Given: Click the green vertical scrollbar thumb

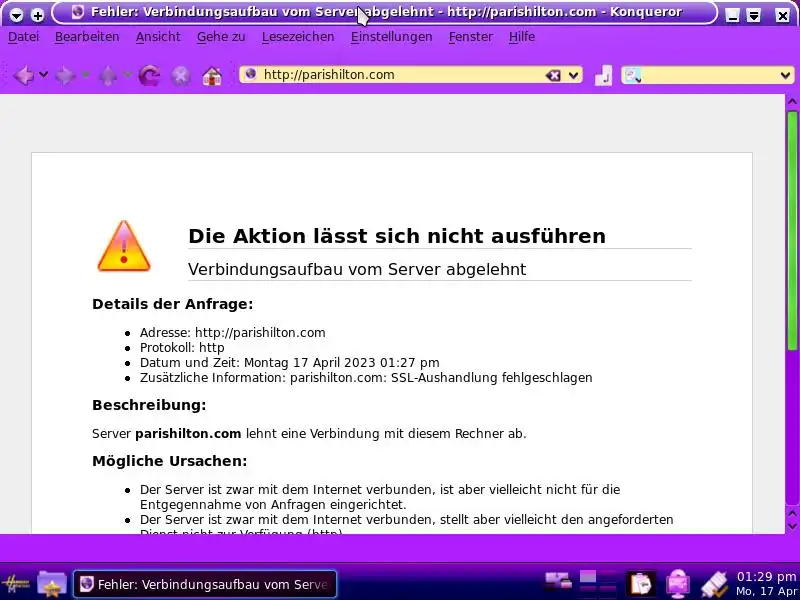Looking at the screenshot, I should [792, 231].
